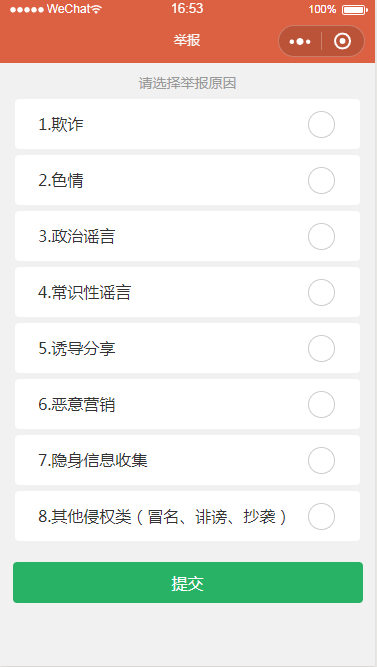The height and width of the screenshot is (667, 377).
Task: Open the three-dot more options menu
Action: coord(300,42)
